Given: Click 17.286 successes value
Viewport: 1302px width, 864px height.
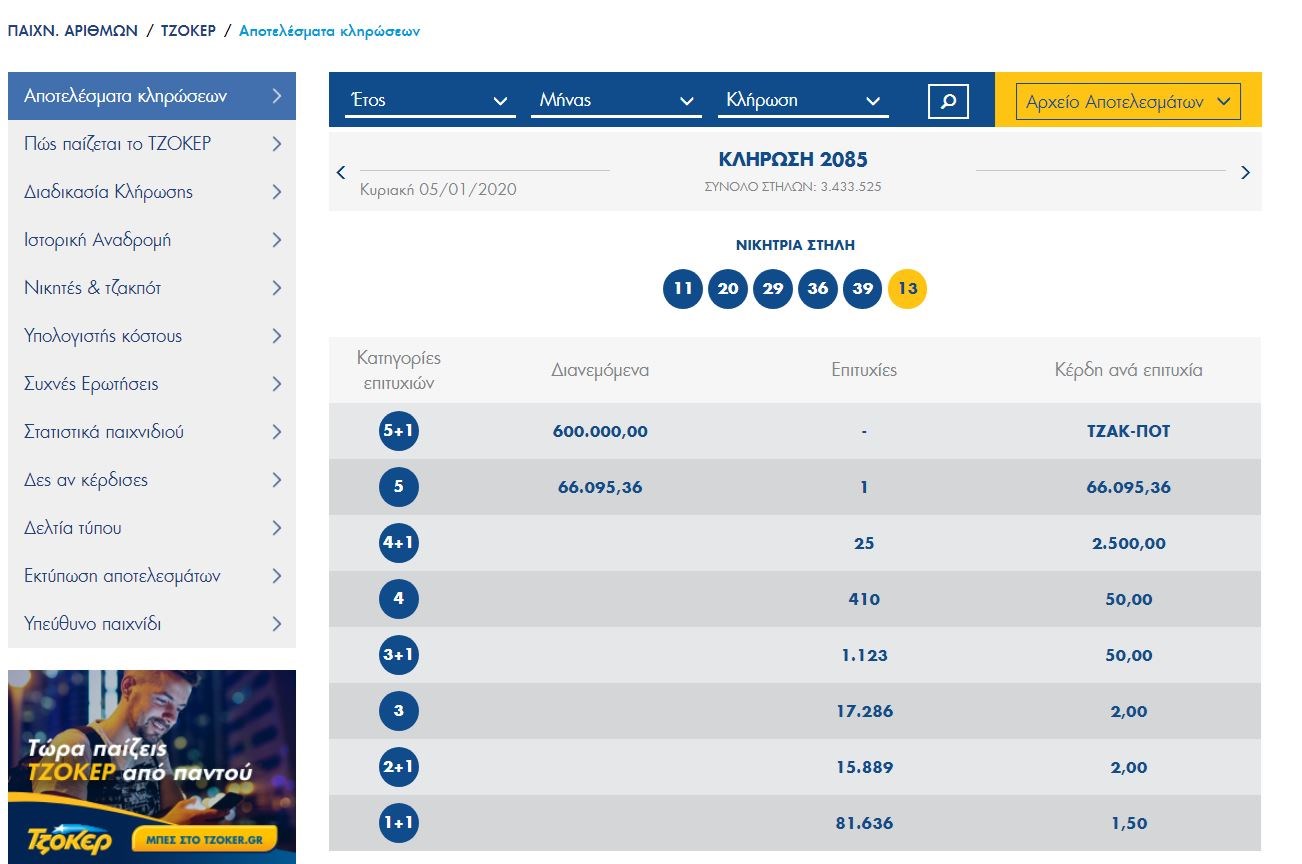Looking at the screenshot, I should (x=864, y=712).
